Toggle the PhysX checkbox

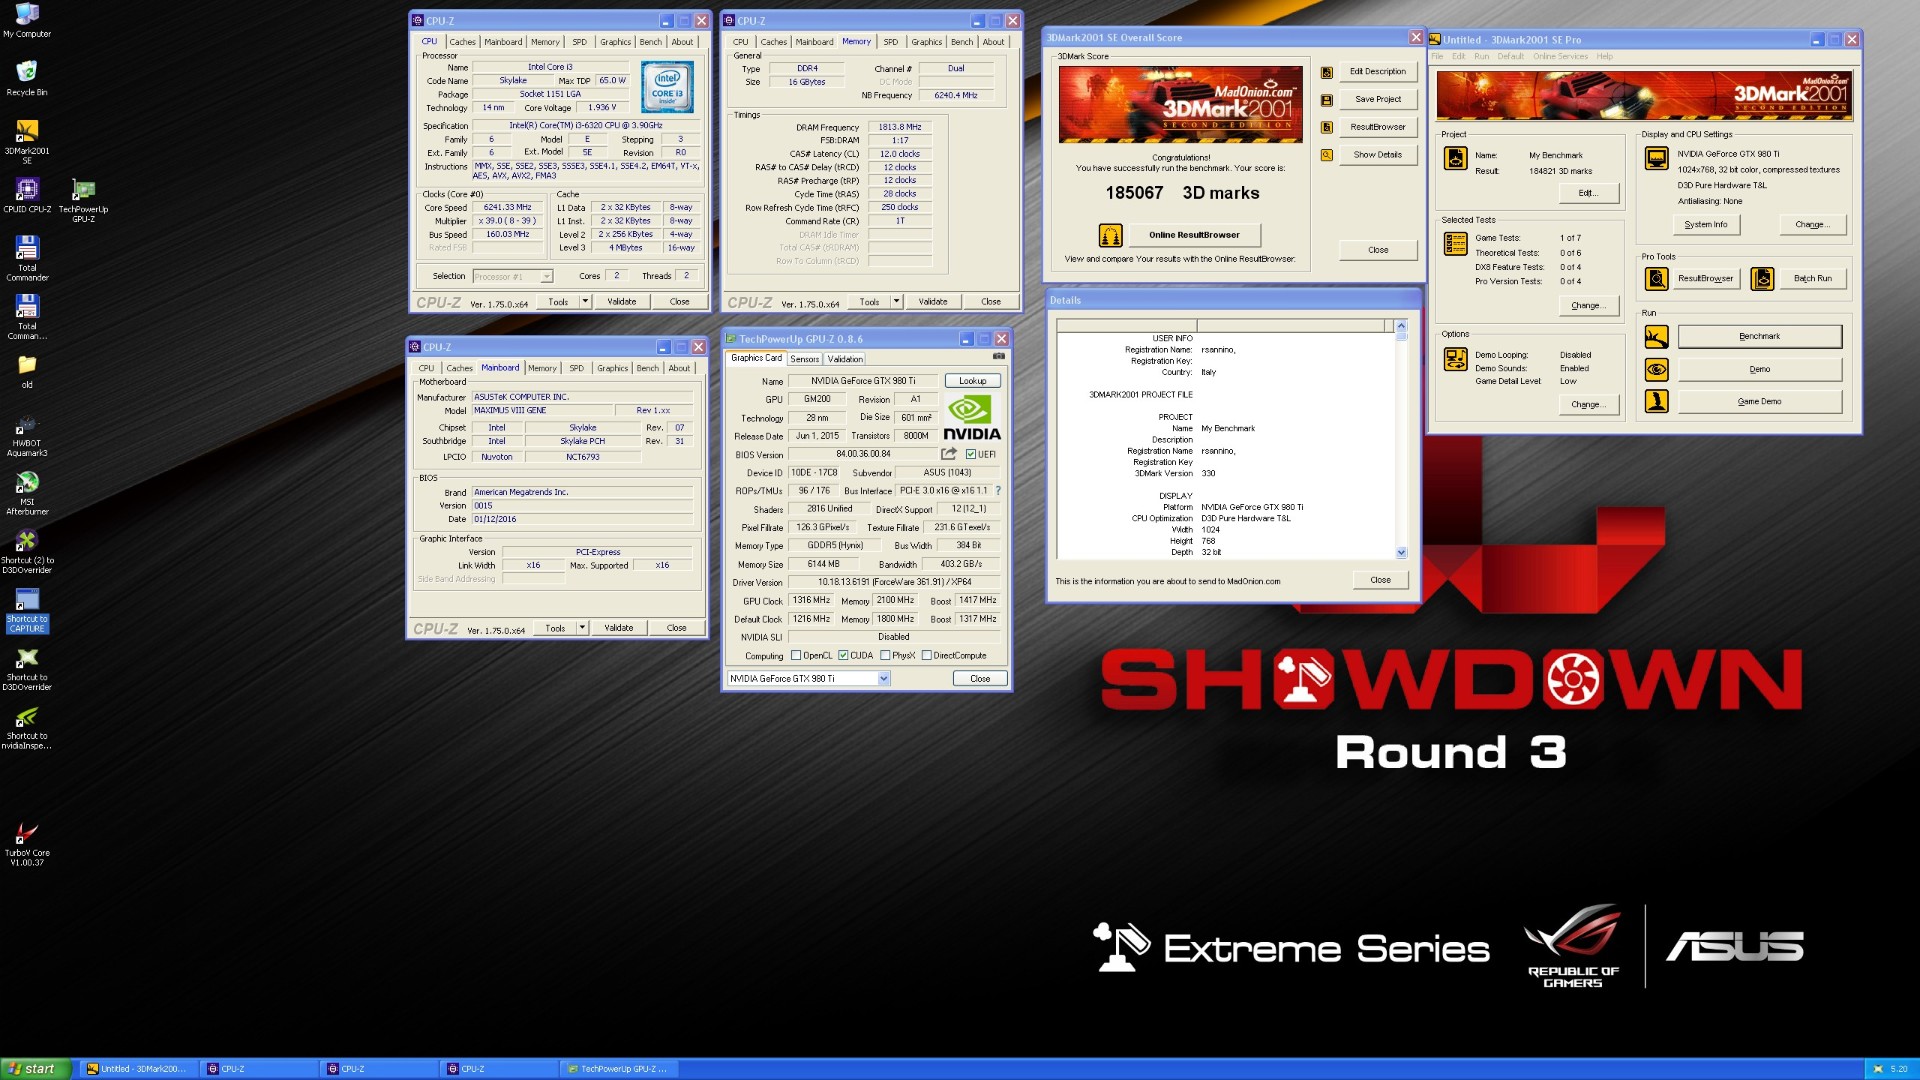885,656
